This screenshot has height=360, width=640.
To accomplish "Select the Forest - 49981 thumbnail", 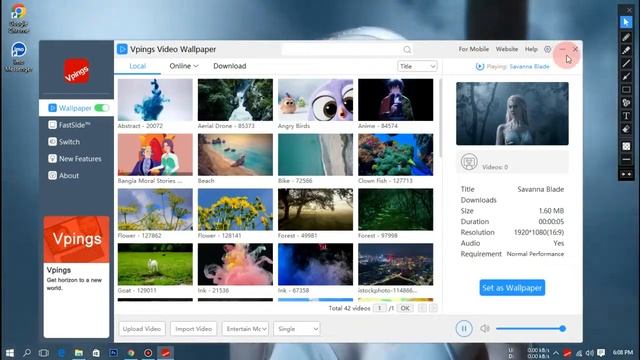I will (x=316, y=209).
